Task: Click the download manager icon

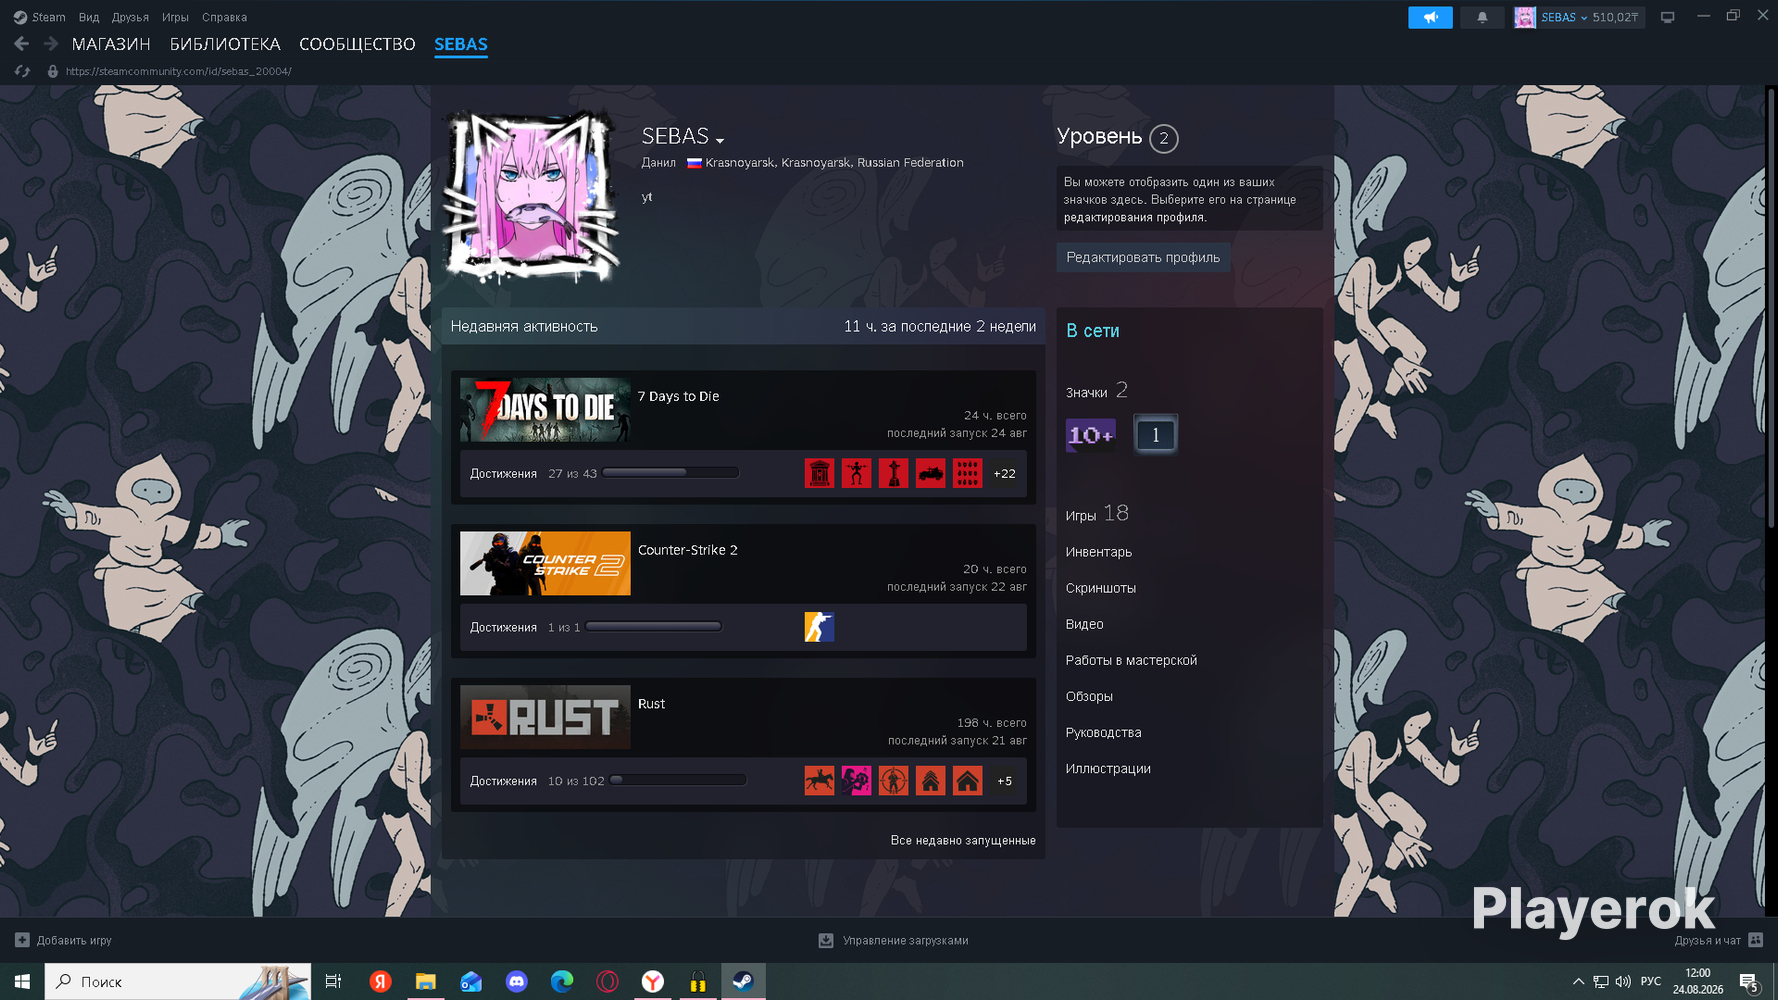Action: pos(826,940)
